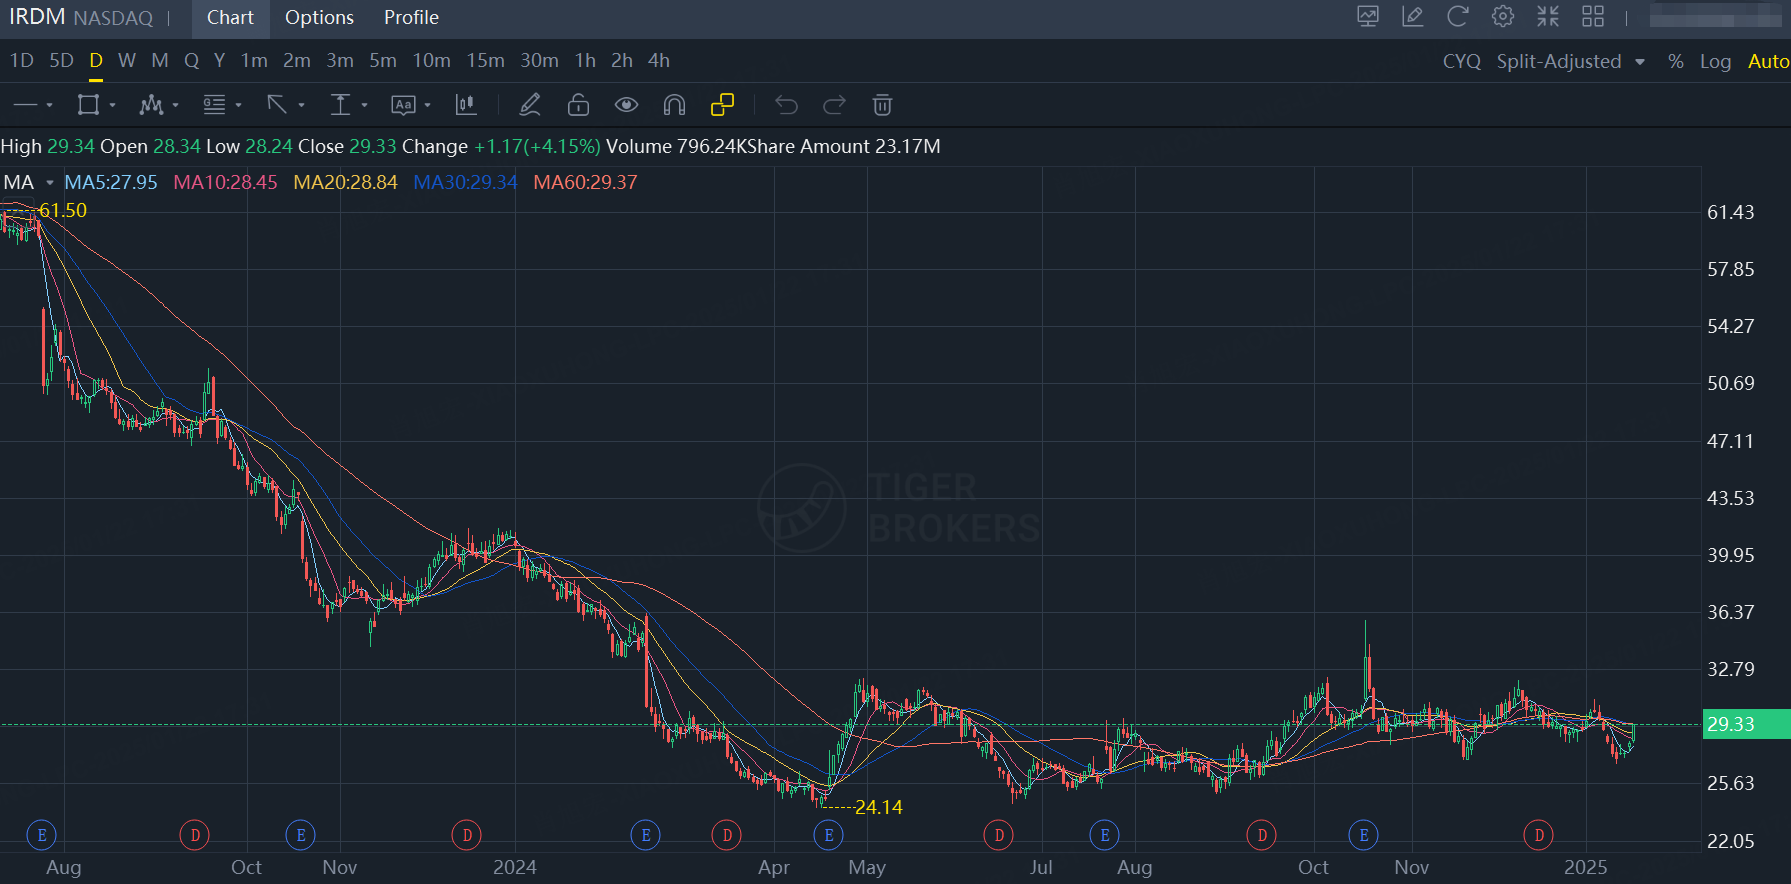Open the multi-chart grid layout

[x=1593, y=17]
